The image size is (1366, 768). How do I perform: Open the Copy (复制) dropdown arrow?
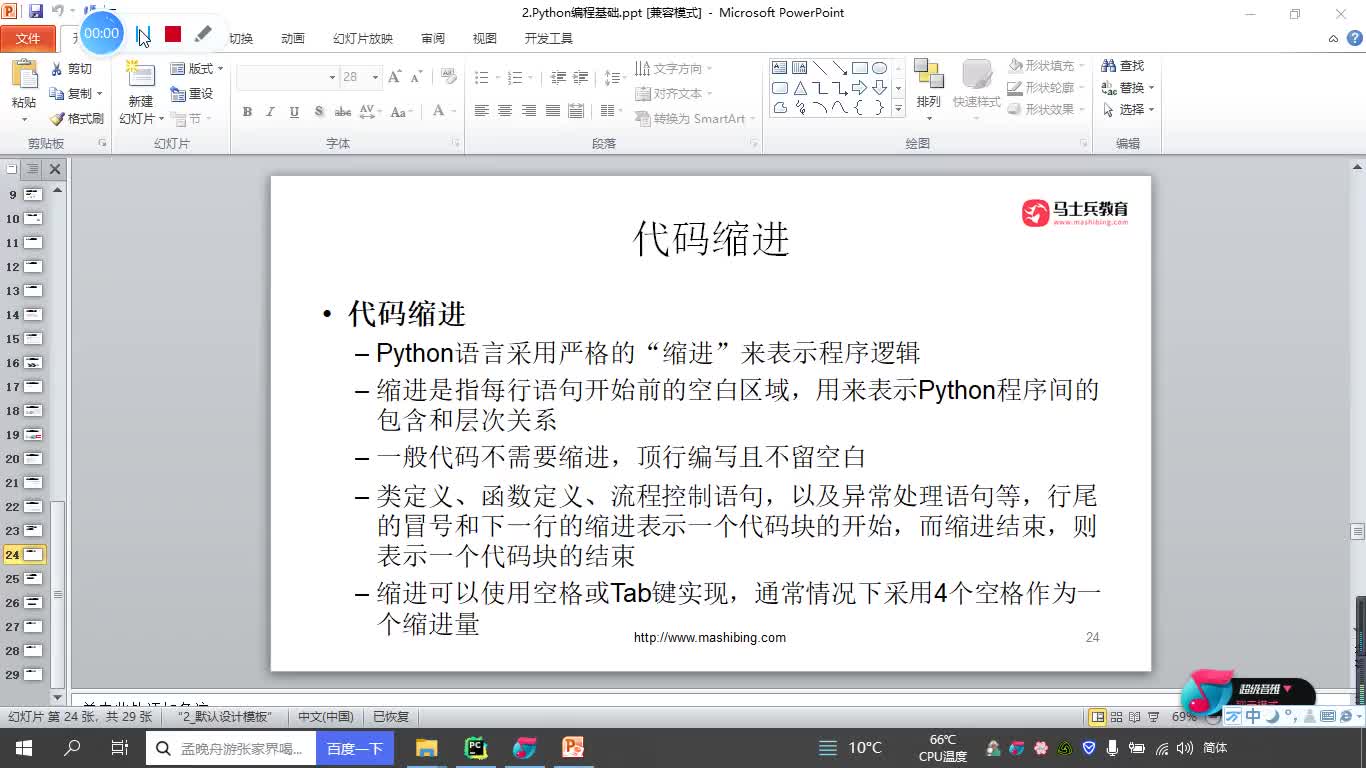pos(100,94)
